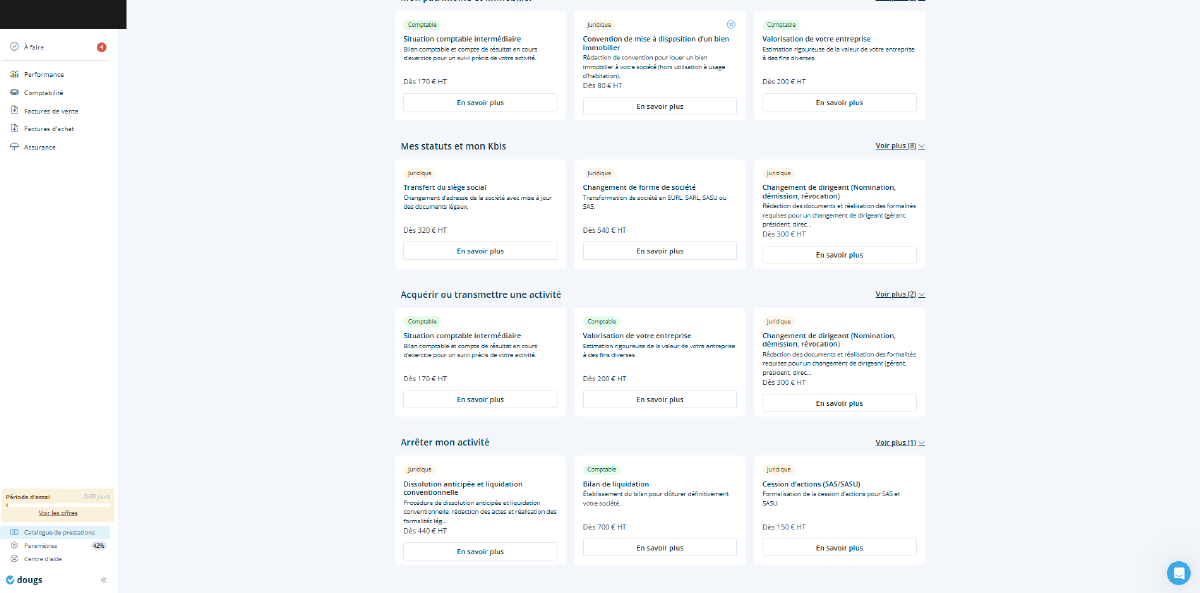Viewport: 1200px width, 593px height.
Task: En savoir plus for Changement de dirigeant under Mes statuts
Action: pos(839,255)
